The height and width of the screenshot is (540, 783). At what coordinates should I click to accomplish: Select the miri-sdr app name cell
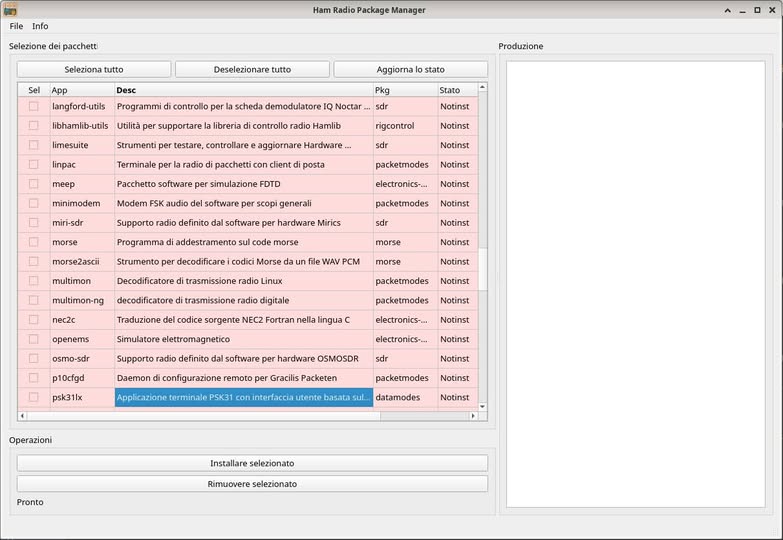point(82,222)
